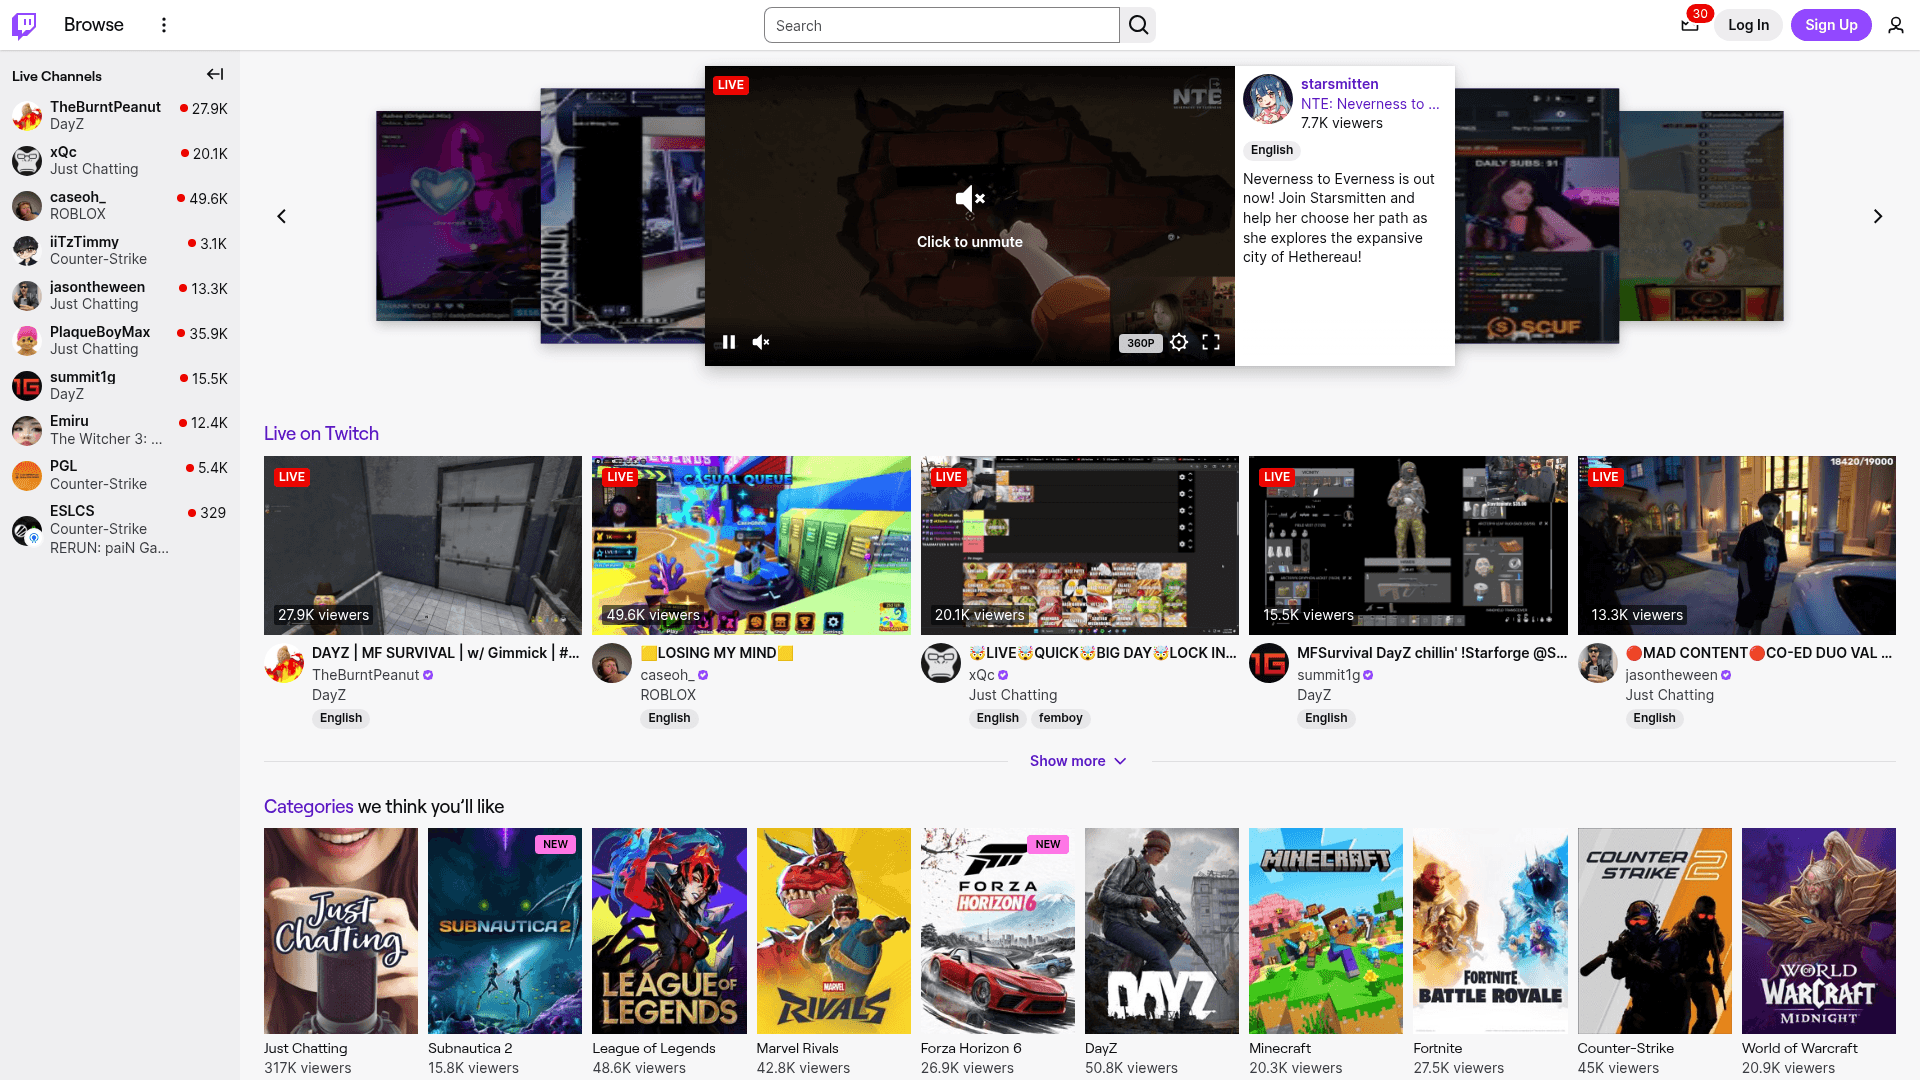This screenshot has width=1920, height=1080.
Task: Open xQc avatar in sidebar
Action: (27, 160)
